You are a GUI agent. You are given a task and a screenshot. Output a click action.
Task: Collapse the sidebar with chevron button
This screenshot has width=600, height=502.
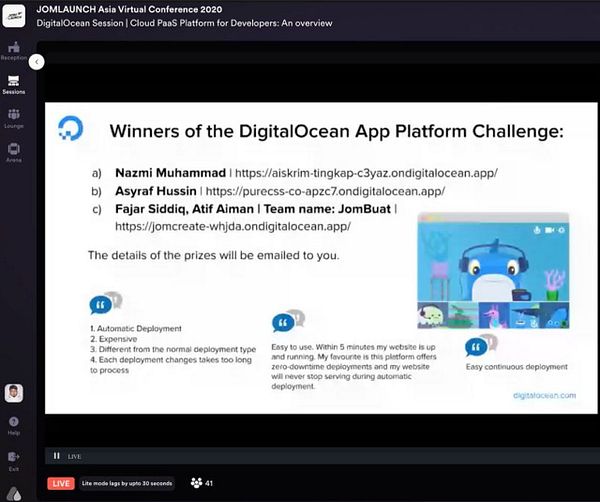point(37,62)
